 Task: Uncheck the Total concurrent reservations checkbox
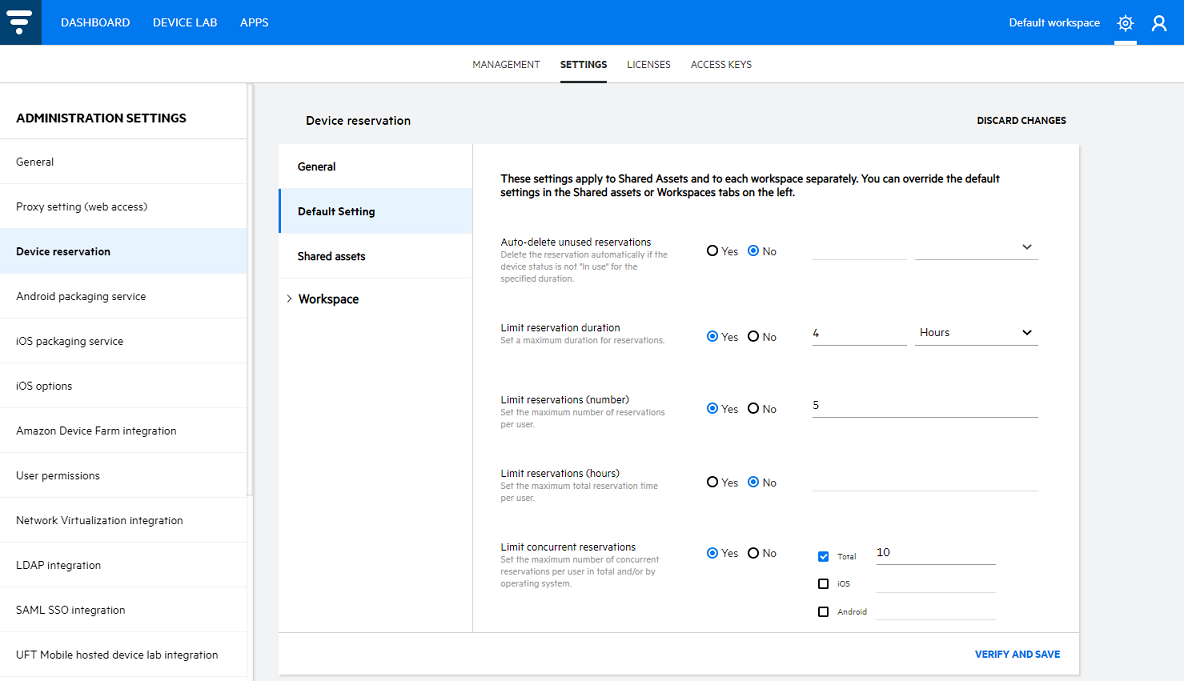coord(823,556)
